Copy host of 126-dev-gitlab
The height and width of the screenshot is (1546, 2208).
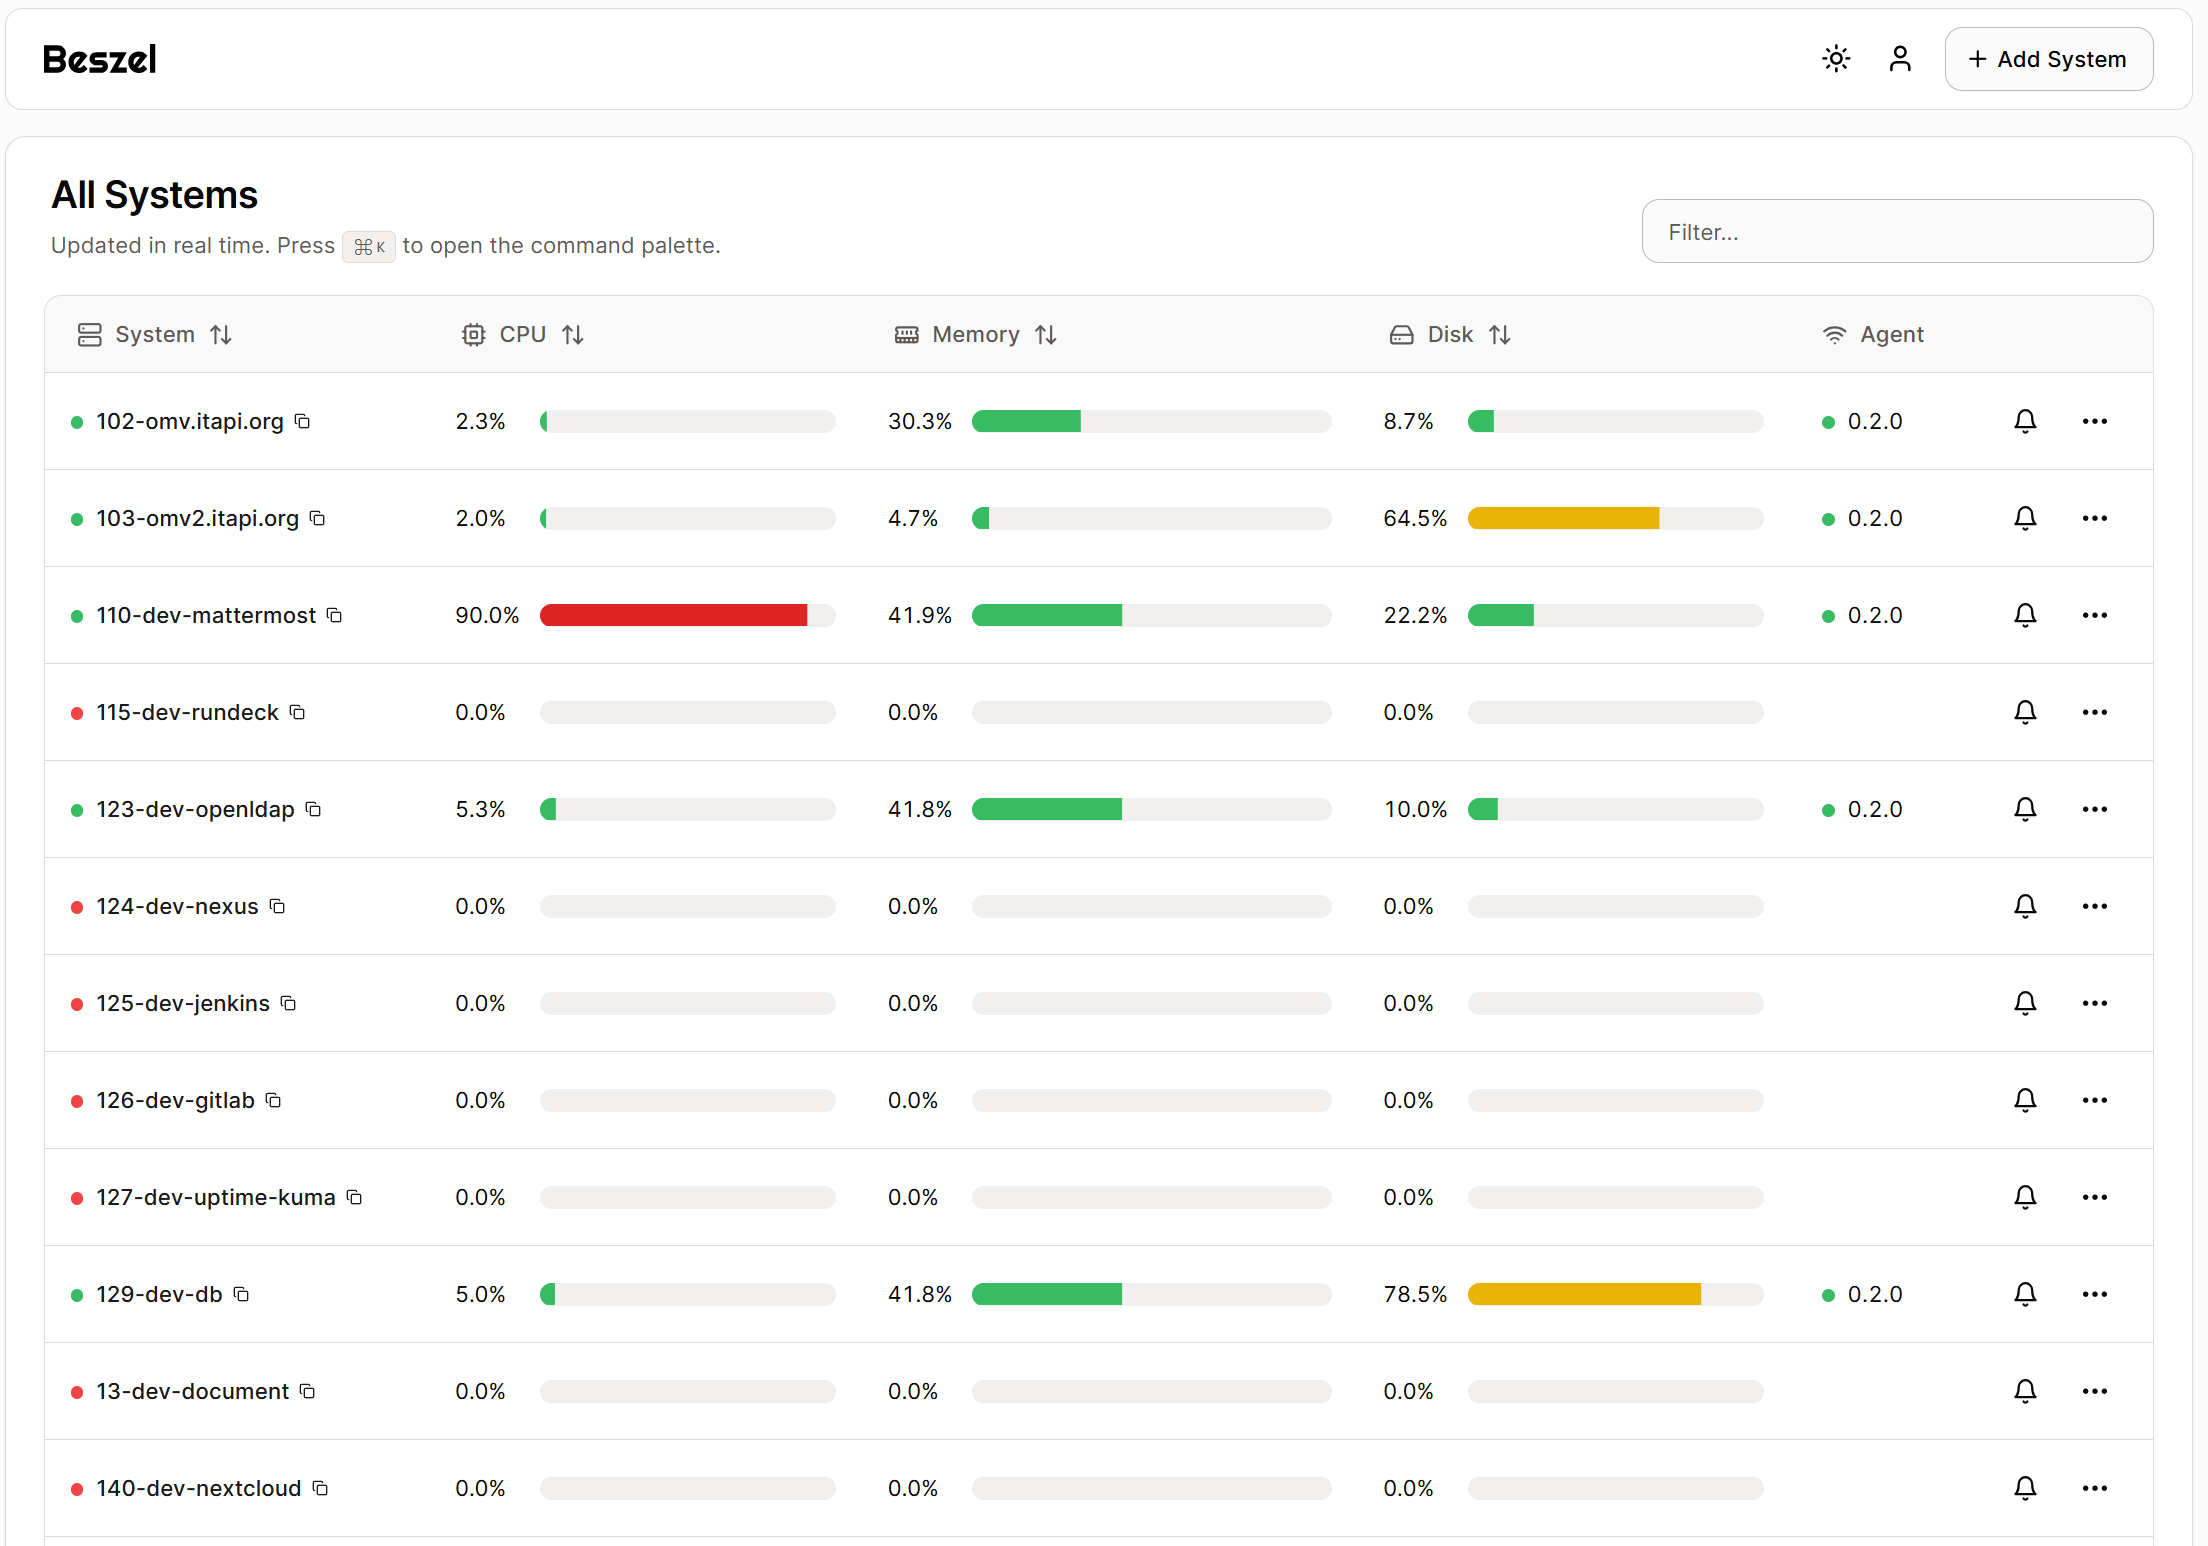click(x=274, y=1100)
